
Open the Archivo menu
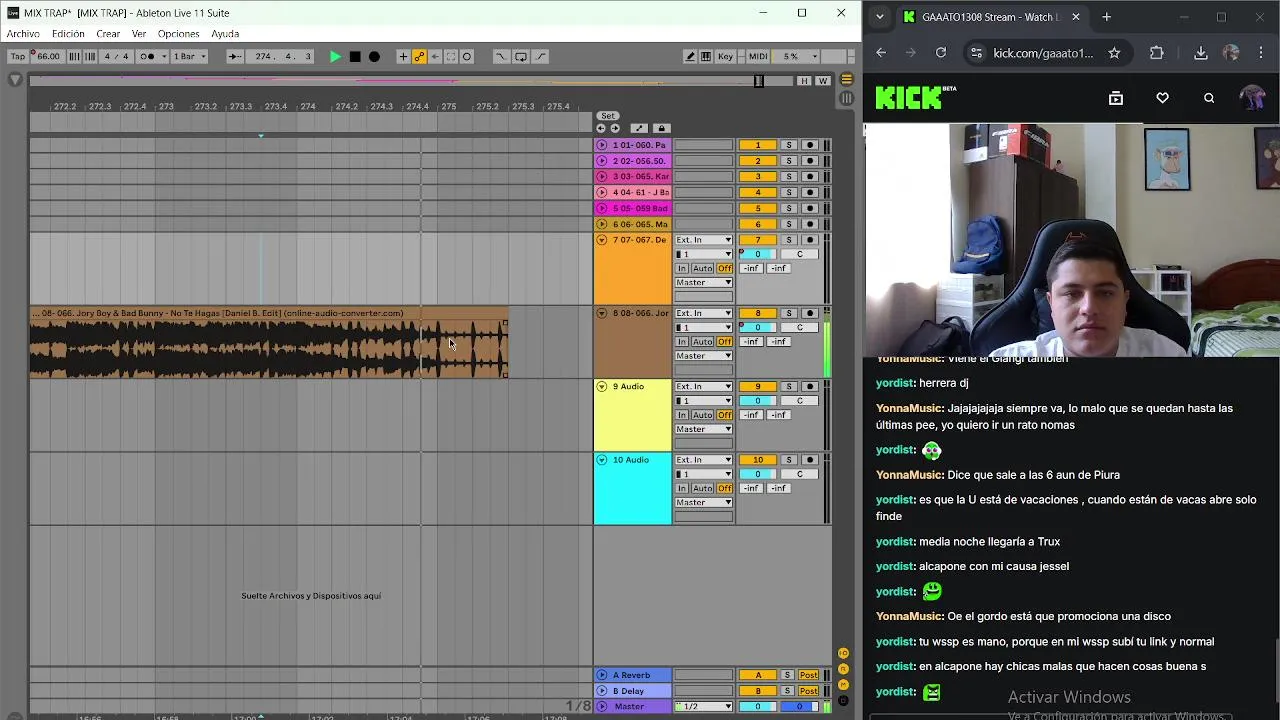(x=23, y=34)
